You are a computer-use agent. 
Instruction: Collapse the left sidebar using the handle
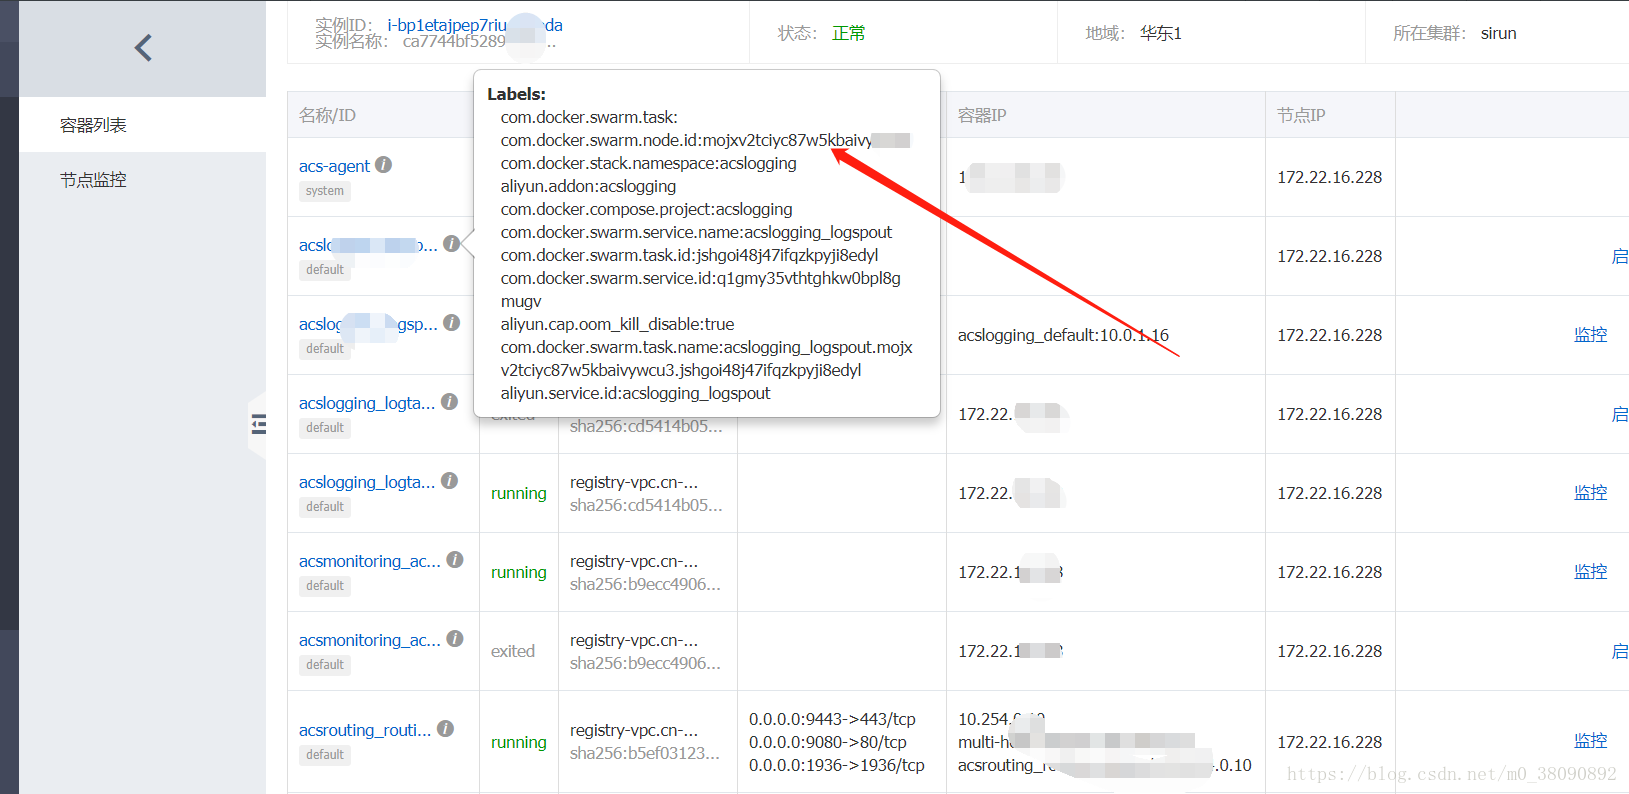[258, 425]
